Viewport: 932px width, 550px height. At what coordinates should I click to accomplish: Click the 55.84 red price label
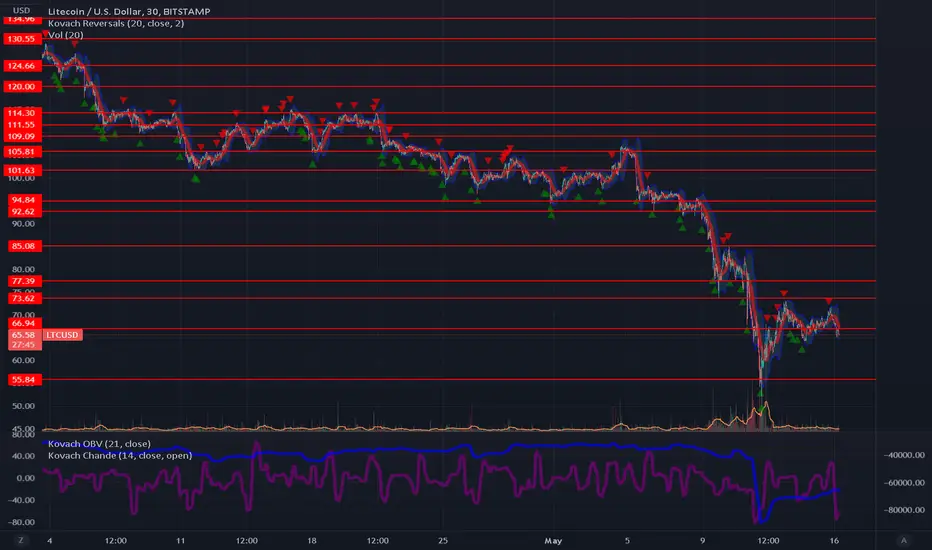24,379
